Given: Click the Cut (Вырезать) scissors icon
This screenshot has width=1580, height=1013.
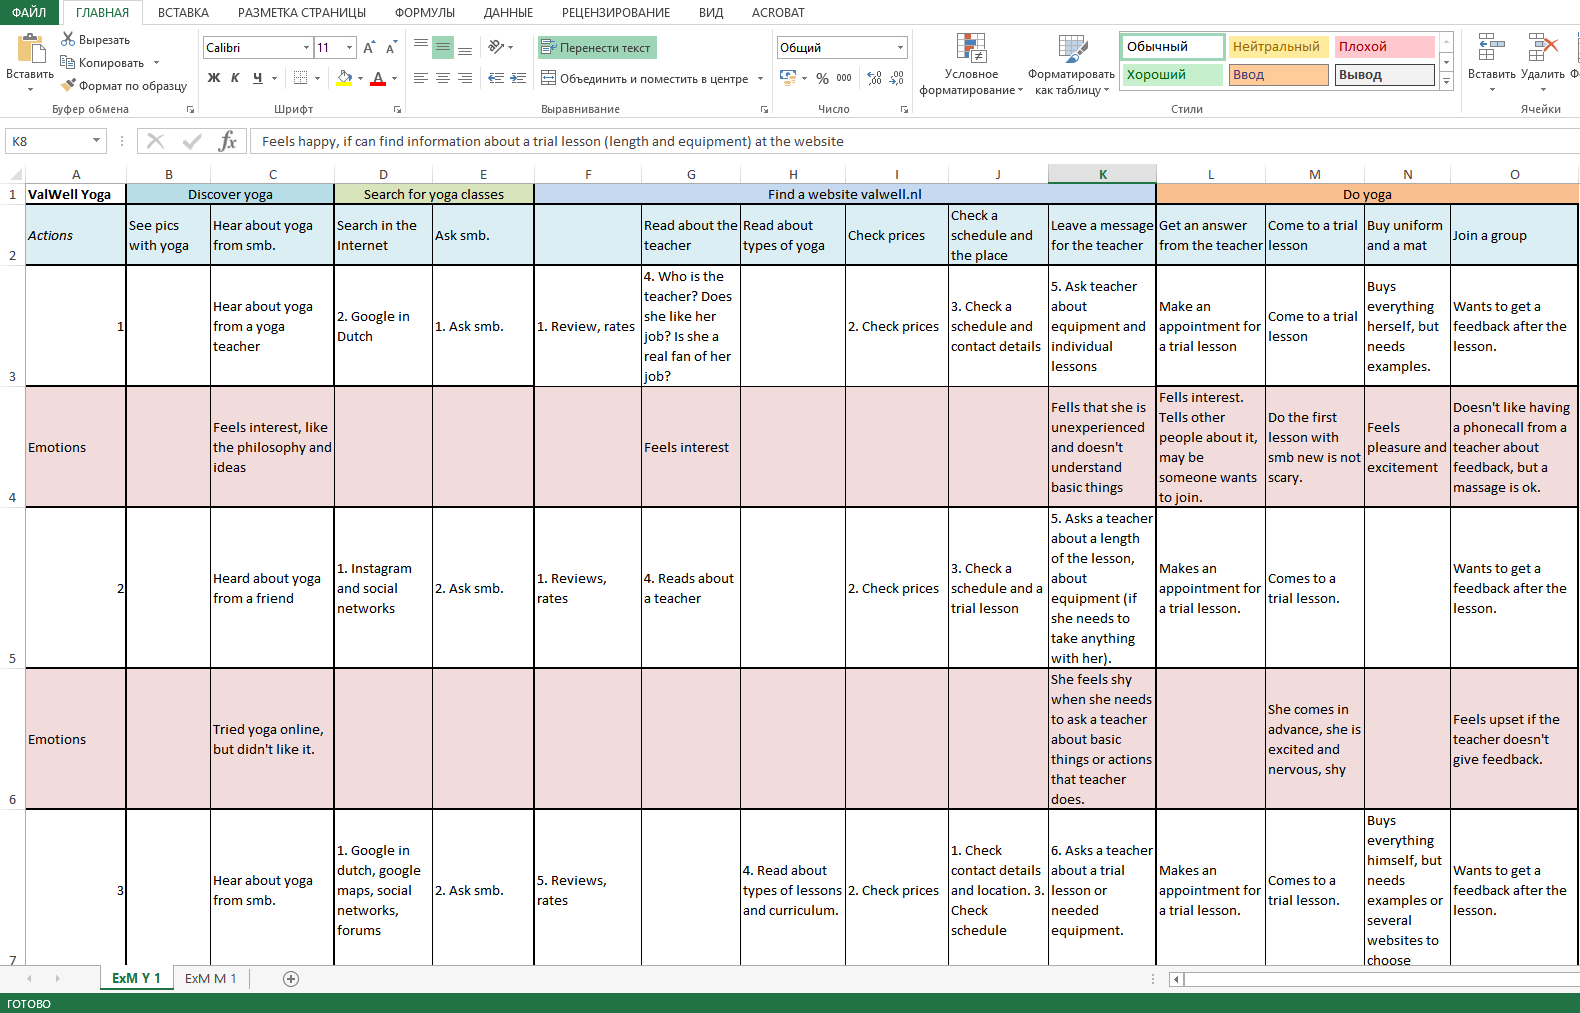Looking at the screenshot, I should (68, 39).
